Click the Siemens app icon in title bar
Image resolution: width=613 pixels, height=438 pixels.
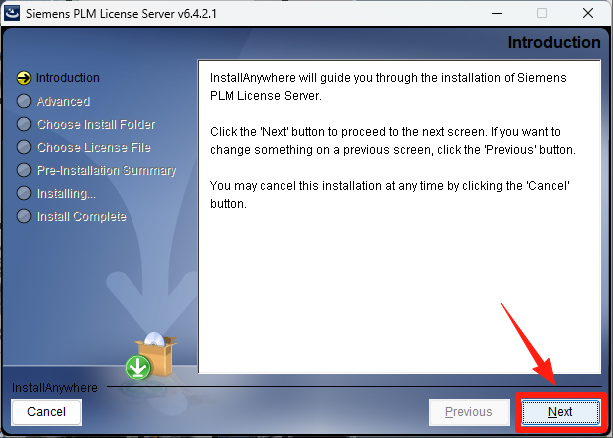(12, 13)
